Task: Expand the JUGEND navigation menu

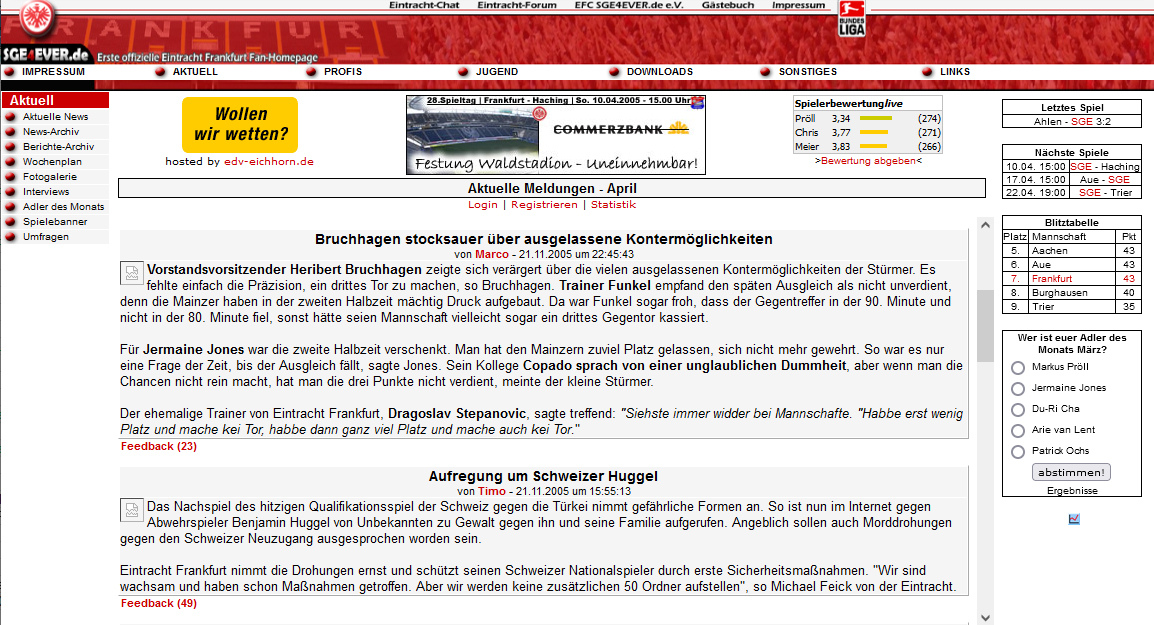Action: pos(496,72)
